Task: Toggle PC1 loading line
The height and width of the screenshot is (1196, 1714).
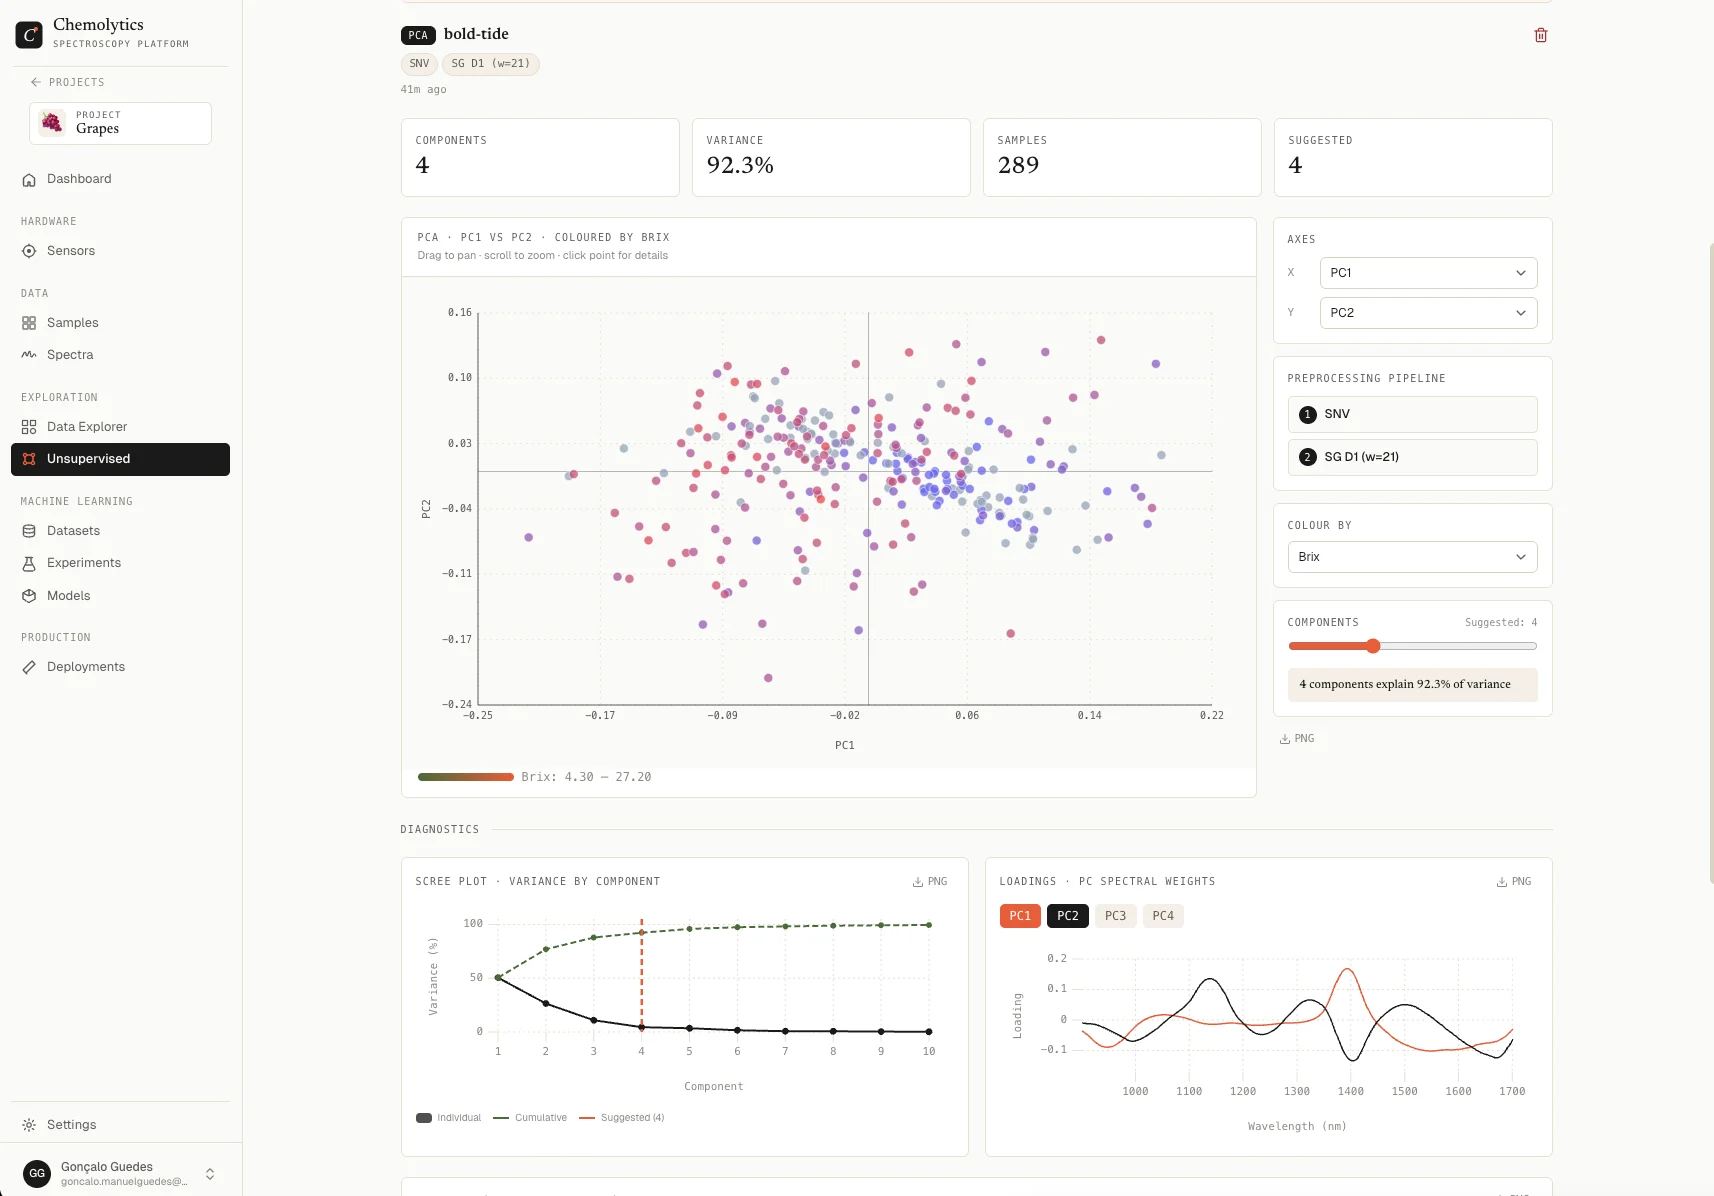Action: point(1020,916)
